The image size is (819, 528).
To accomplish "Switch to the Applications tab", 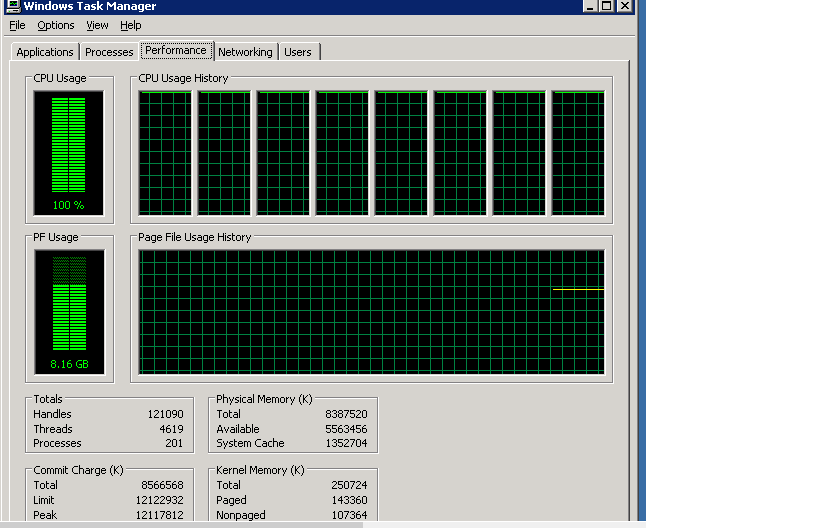I will click(x=45, y=52).
